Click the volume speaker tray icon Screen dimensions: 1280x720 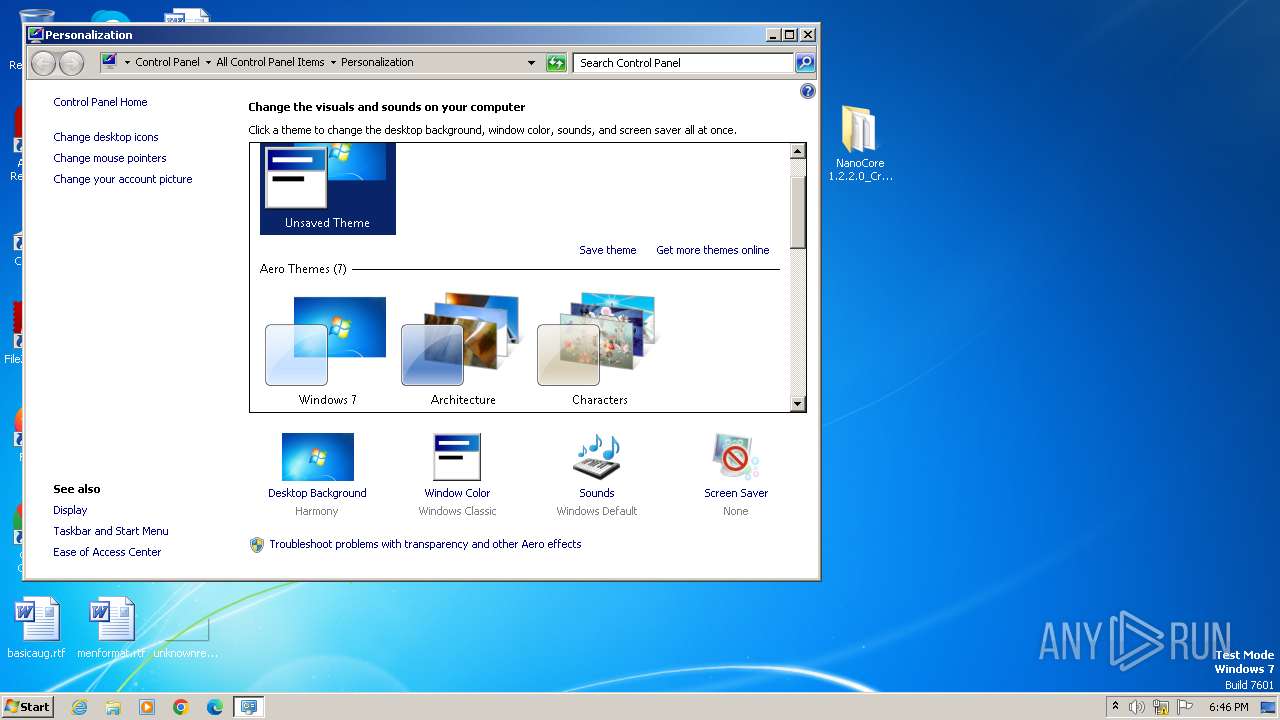1137,707
